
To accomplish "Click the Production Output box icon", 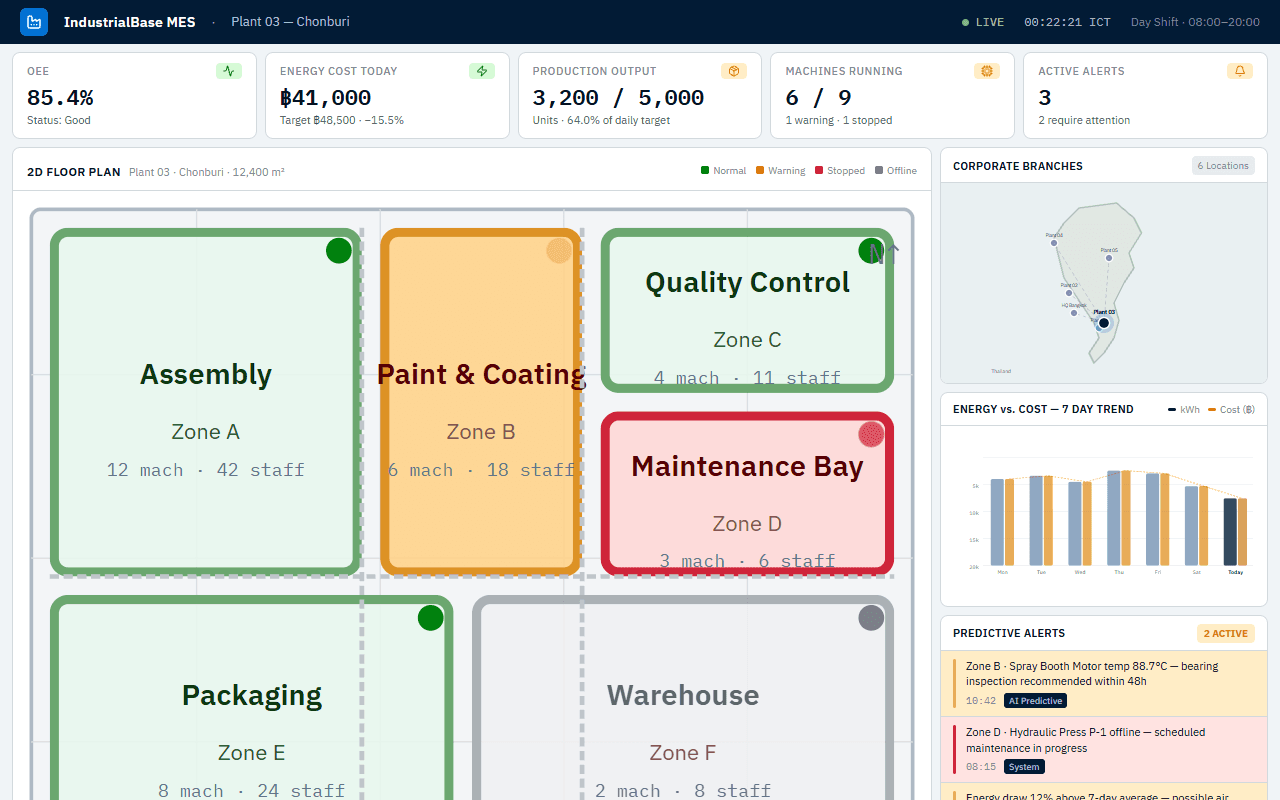I will pos(734,71).
